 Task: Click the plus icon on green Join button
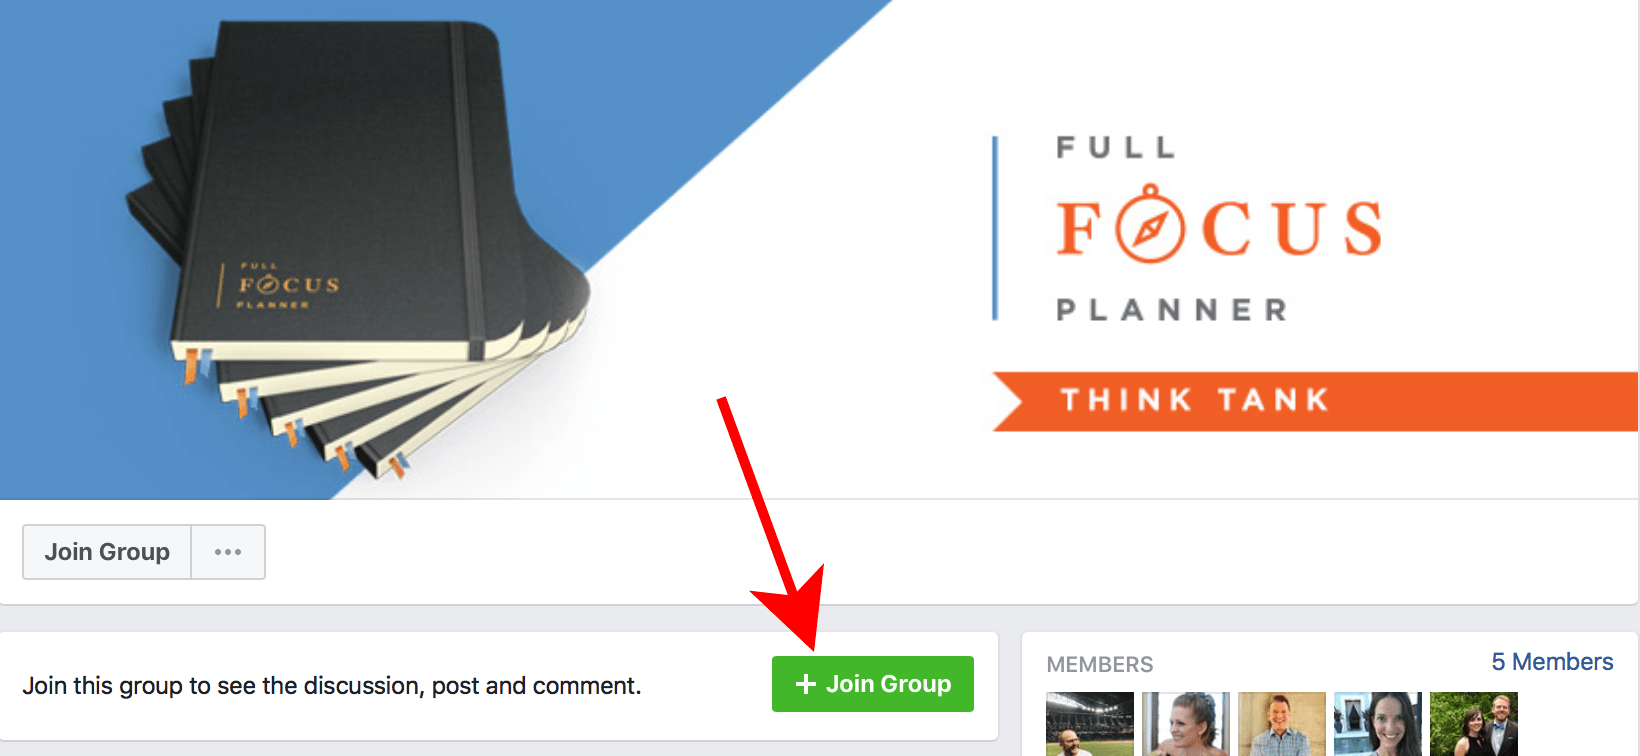pos(806,684)
